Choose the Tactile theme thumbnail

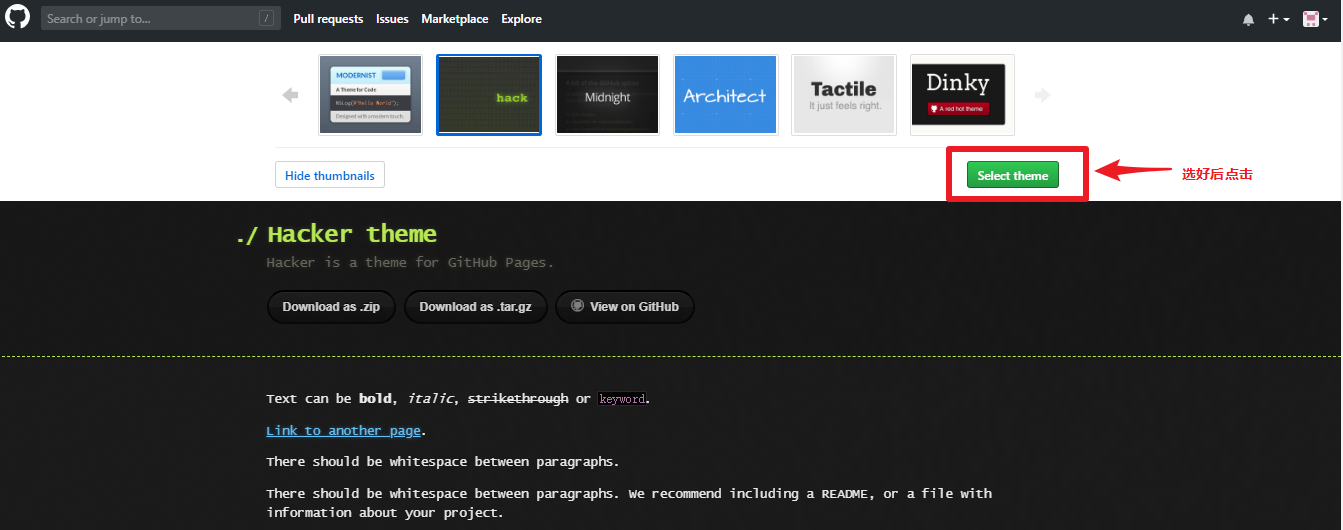(x=844, y=95)
